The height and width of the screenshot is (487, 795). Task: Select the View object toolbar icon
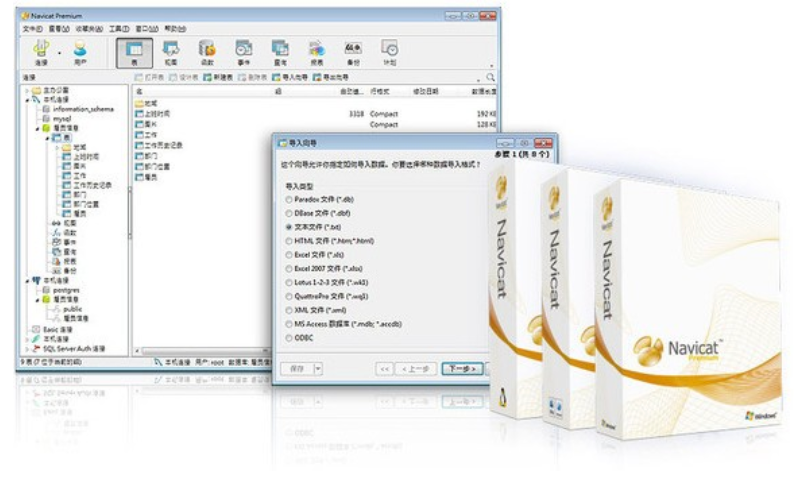[171, 53]
